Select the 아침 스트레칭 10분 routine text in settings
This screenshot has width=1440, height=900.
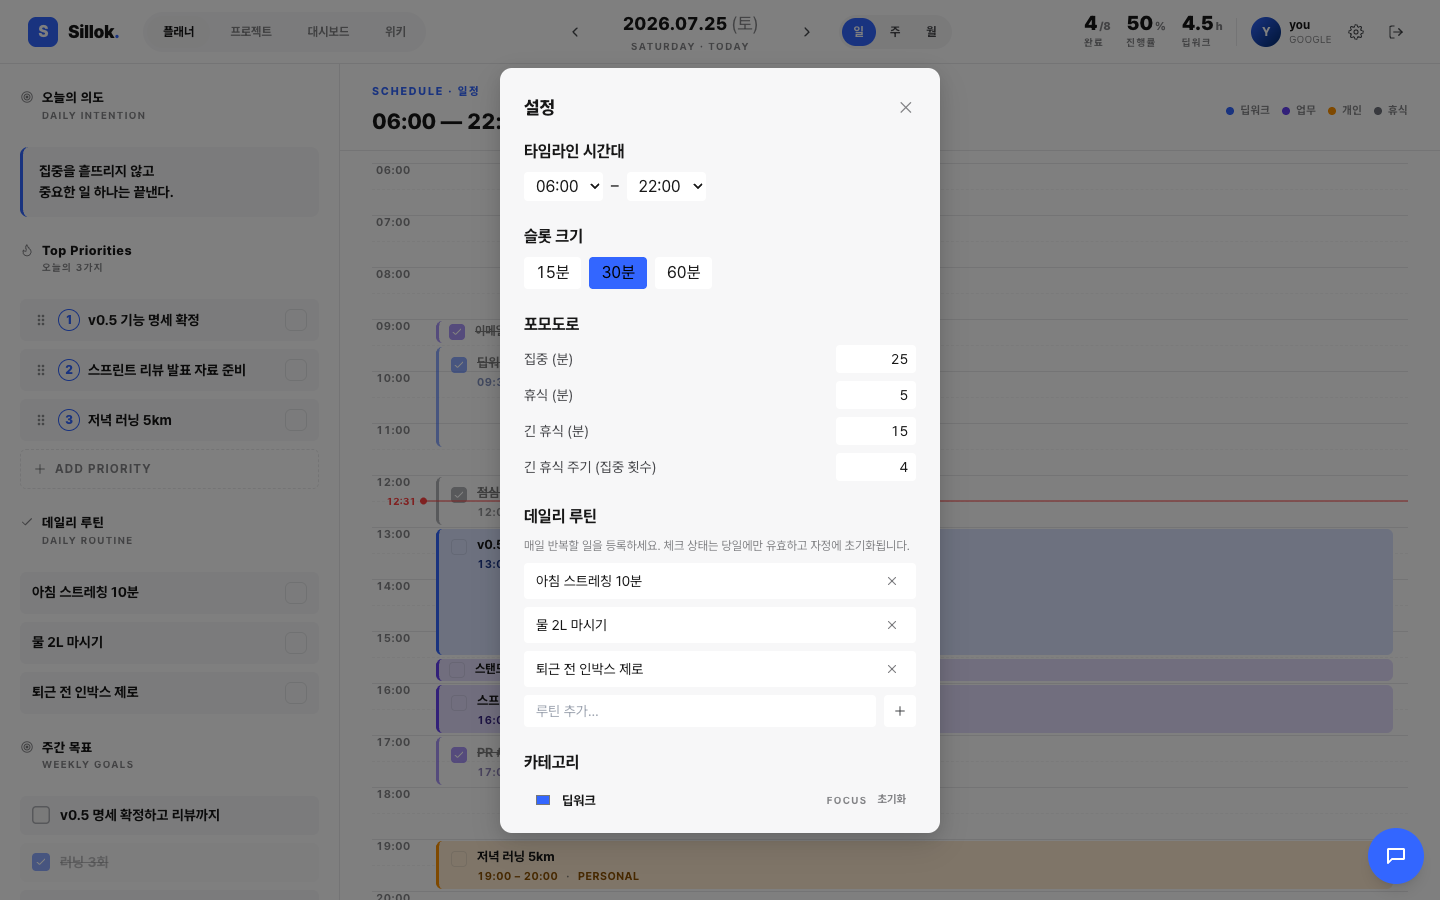click(589, 581)
